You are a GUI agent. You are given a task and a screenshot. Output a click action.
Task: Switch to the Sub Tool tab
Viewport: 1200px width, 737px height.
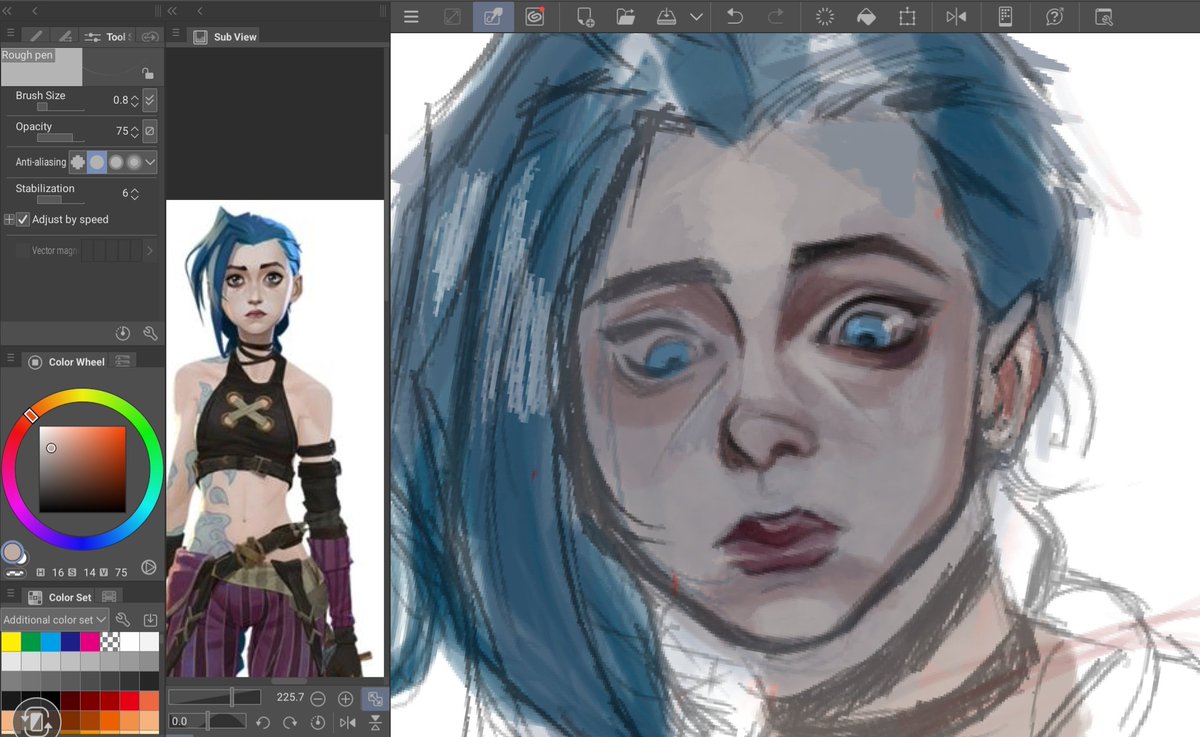coord(65,36)
